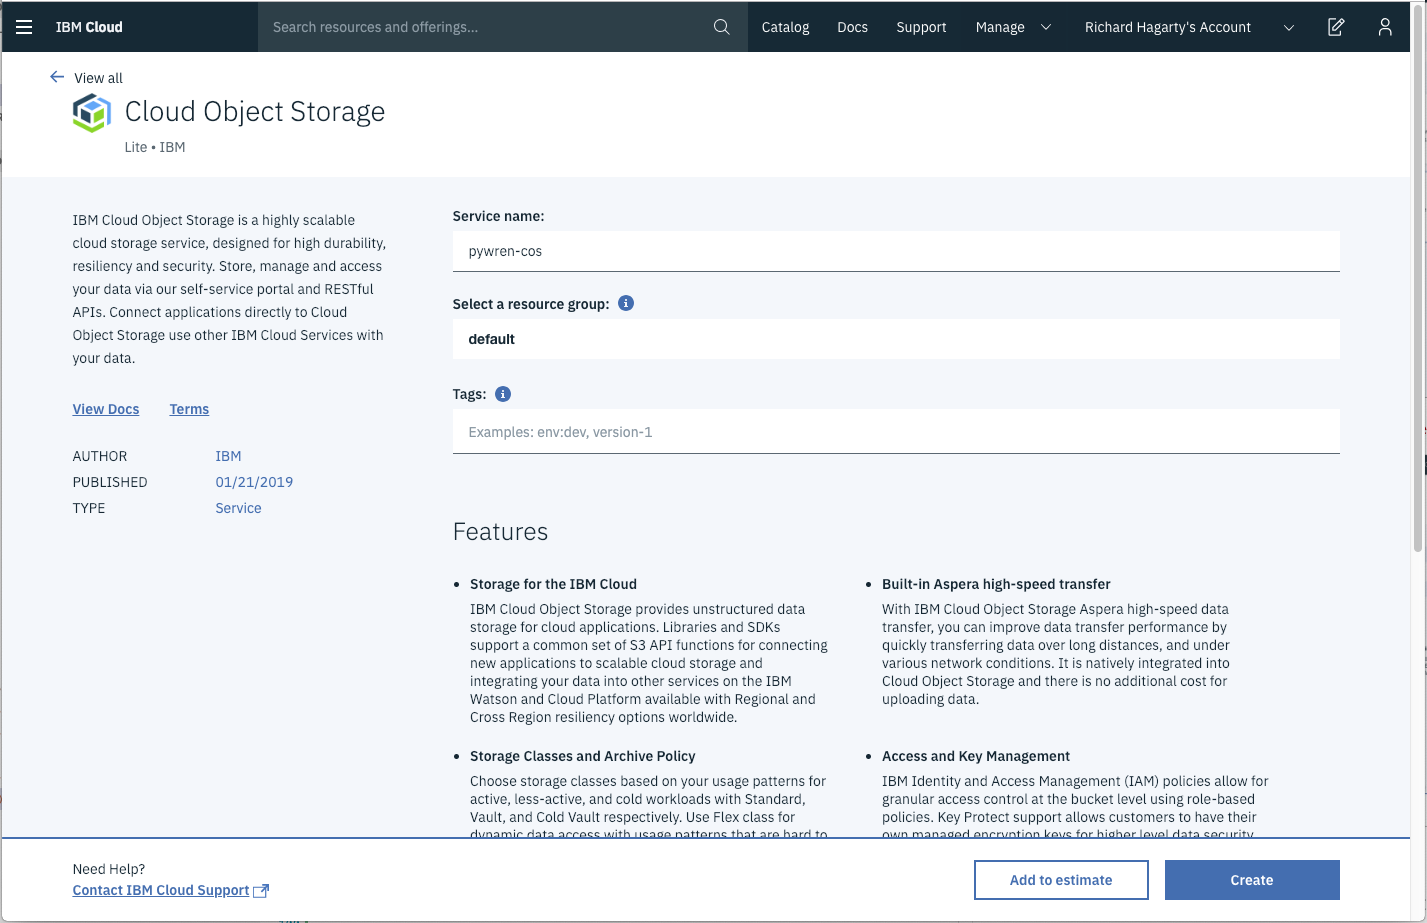Viewport: 1427px width, 923px height.
Task: Click 'Built-in Aspera high-speed transfer' title
Action: (996, 584)
